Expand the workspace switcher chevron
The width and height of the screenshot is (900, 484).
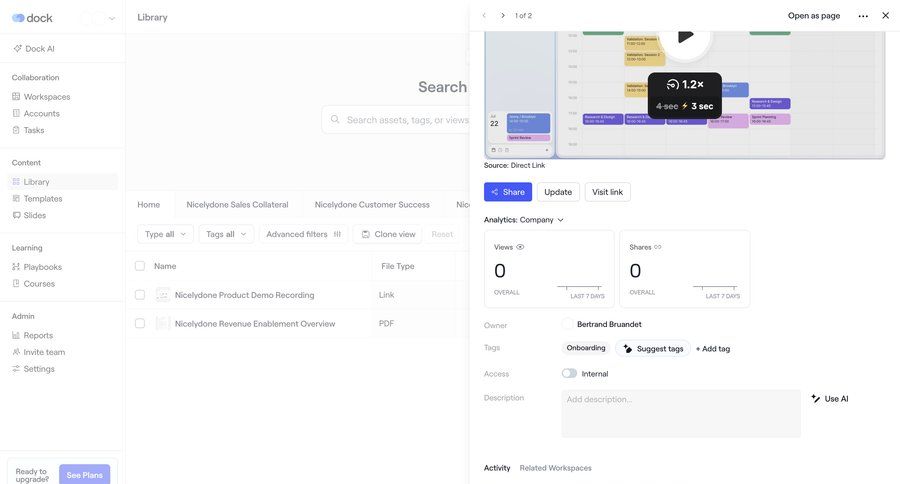click(x=112, y=18)
